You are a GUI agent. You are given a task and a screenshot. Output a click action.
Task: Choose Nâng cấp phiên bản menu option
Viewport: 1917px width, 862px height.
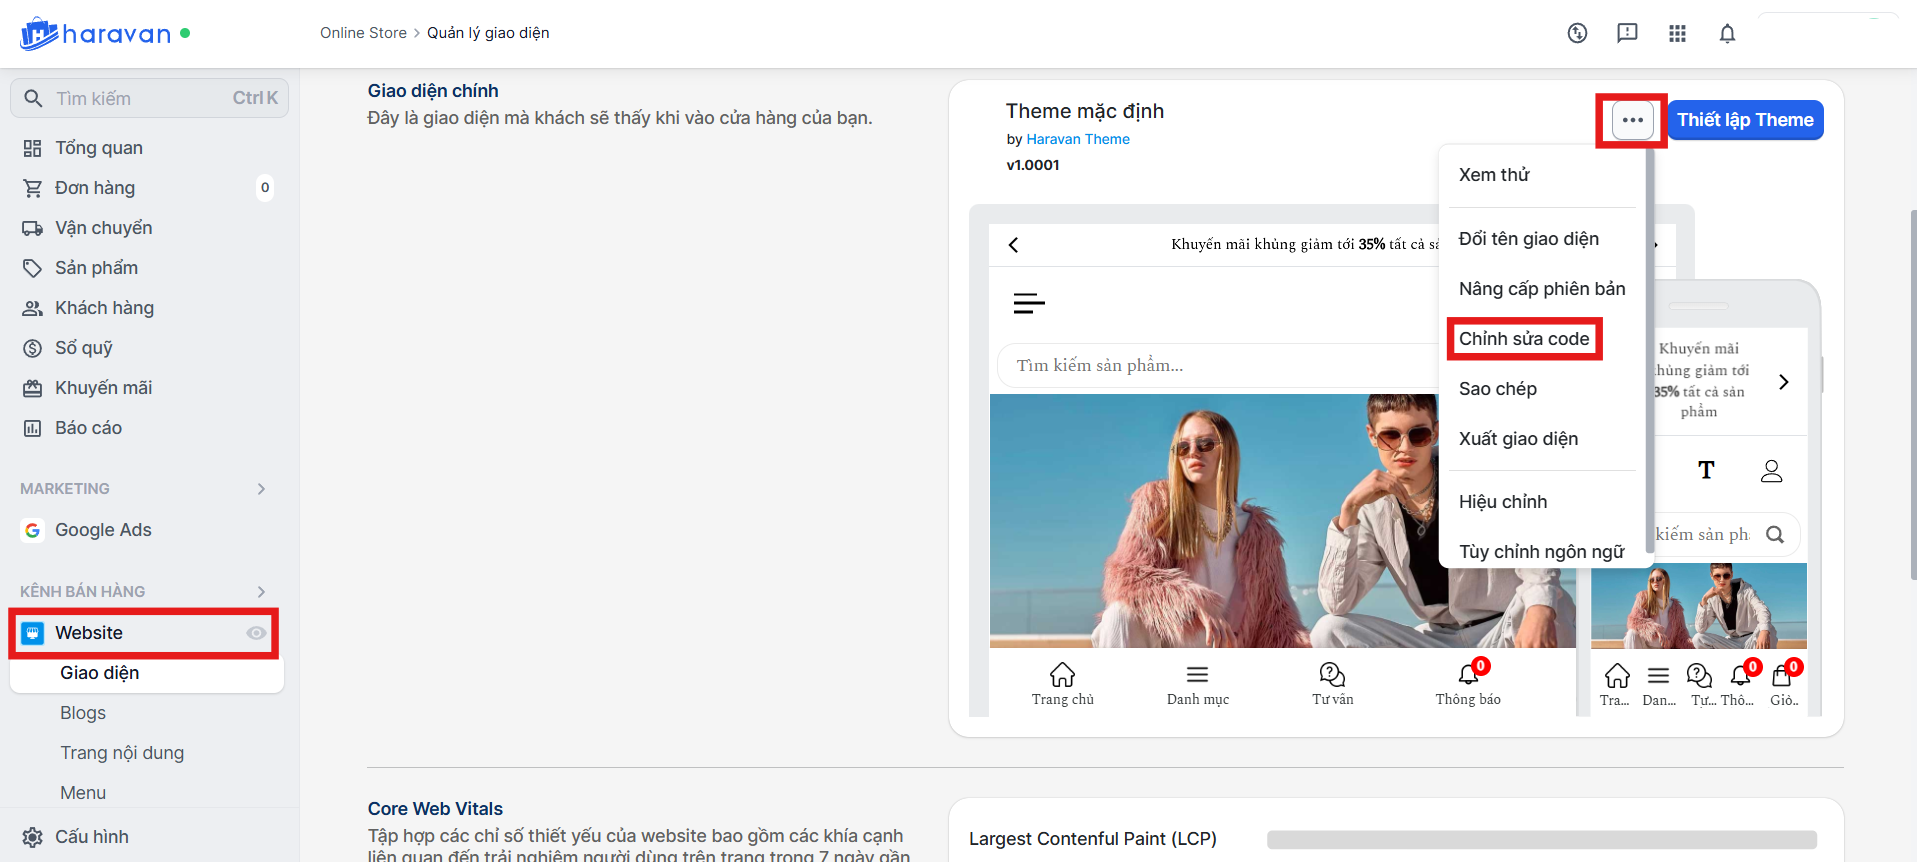1541,289
